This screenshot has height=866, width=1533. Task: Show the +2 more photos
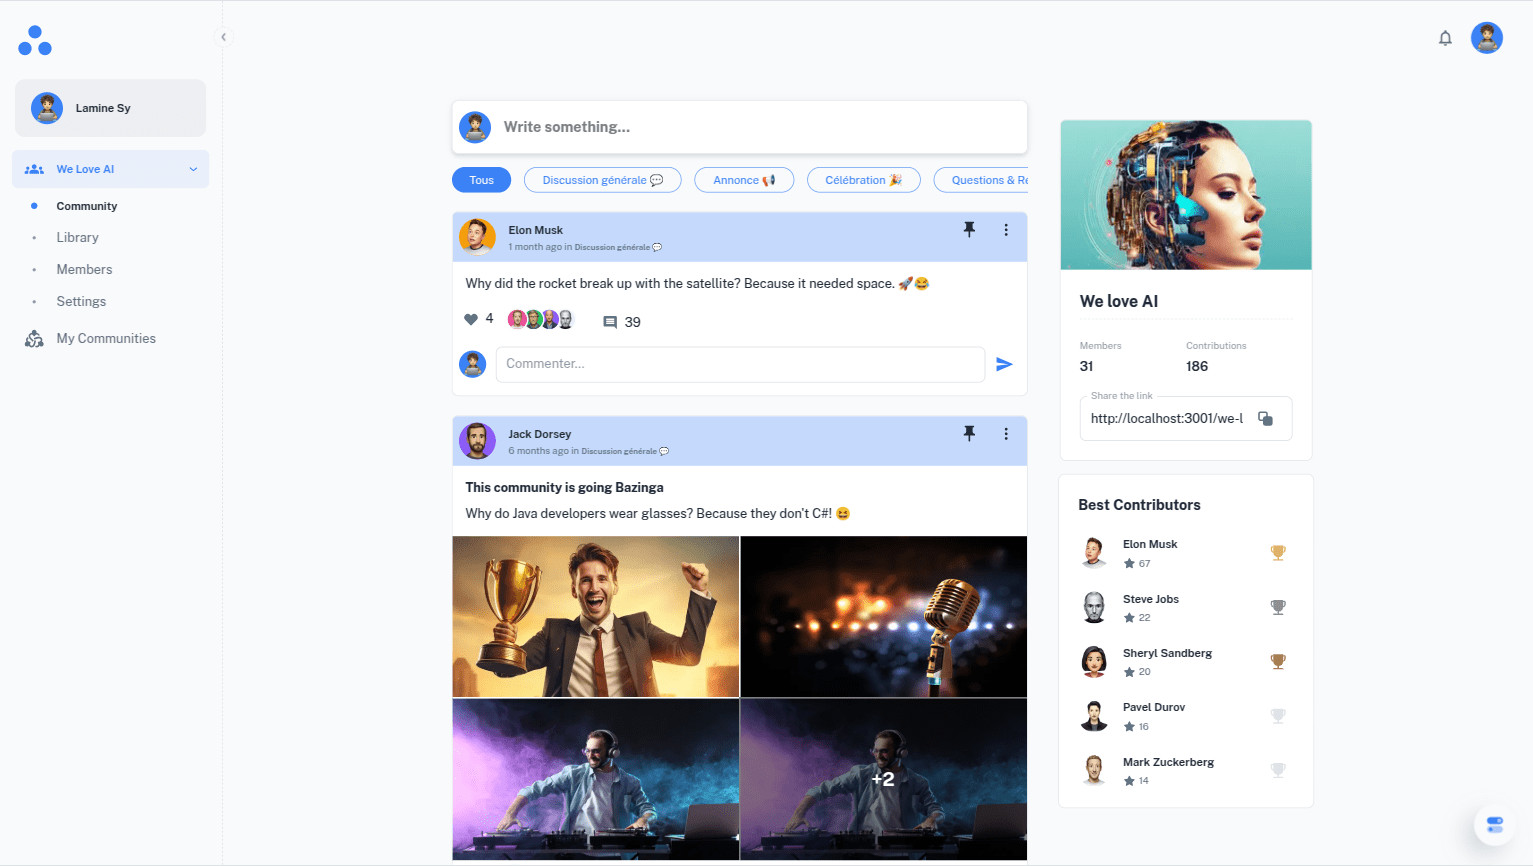click(884, 779)
